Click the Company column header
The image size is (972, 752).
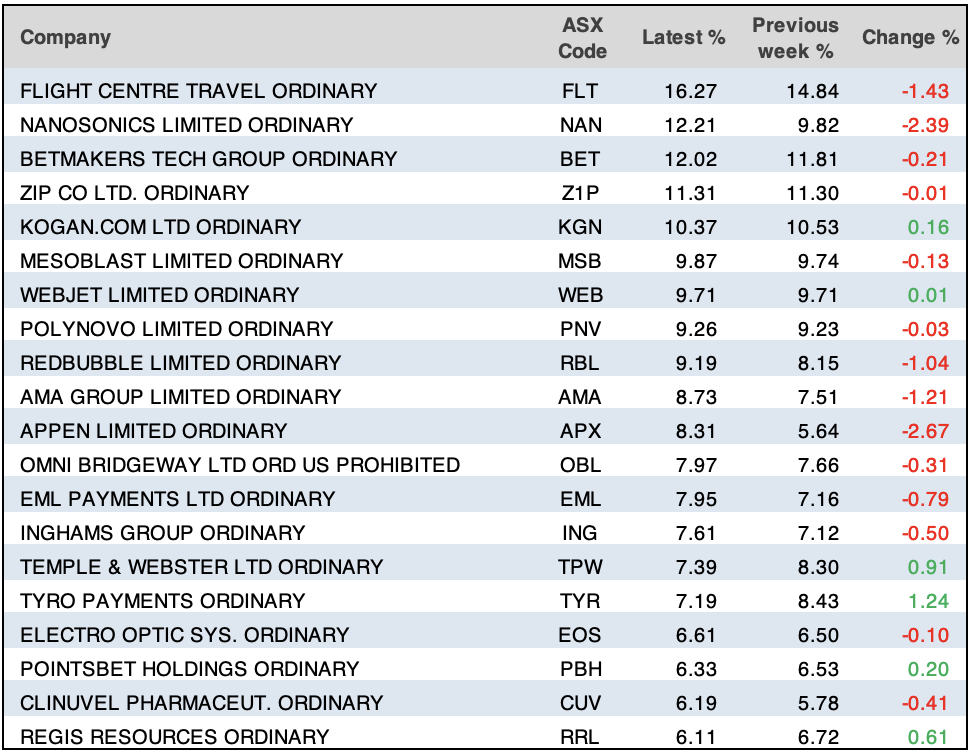[66, 38]
